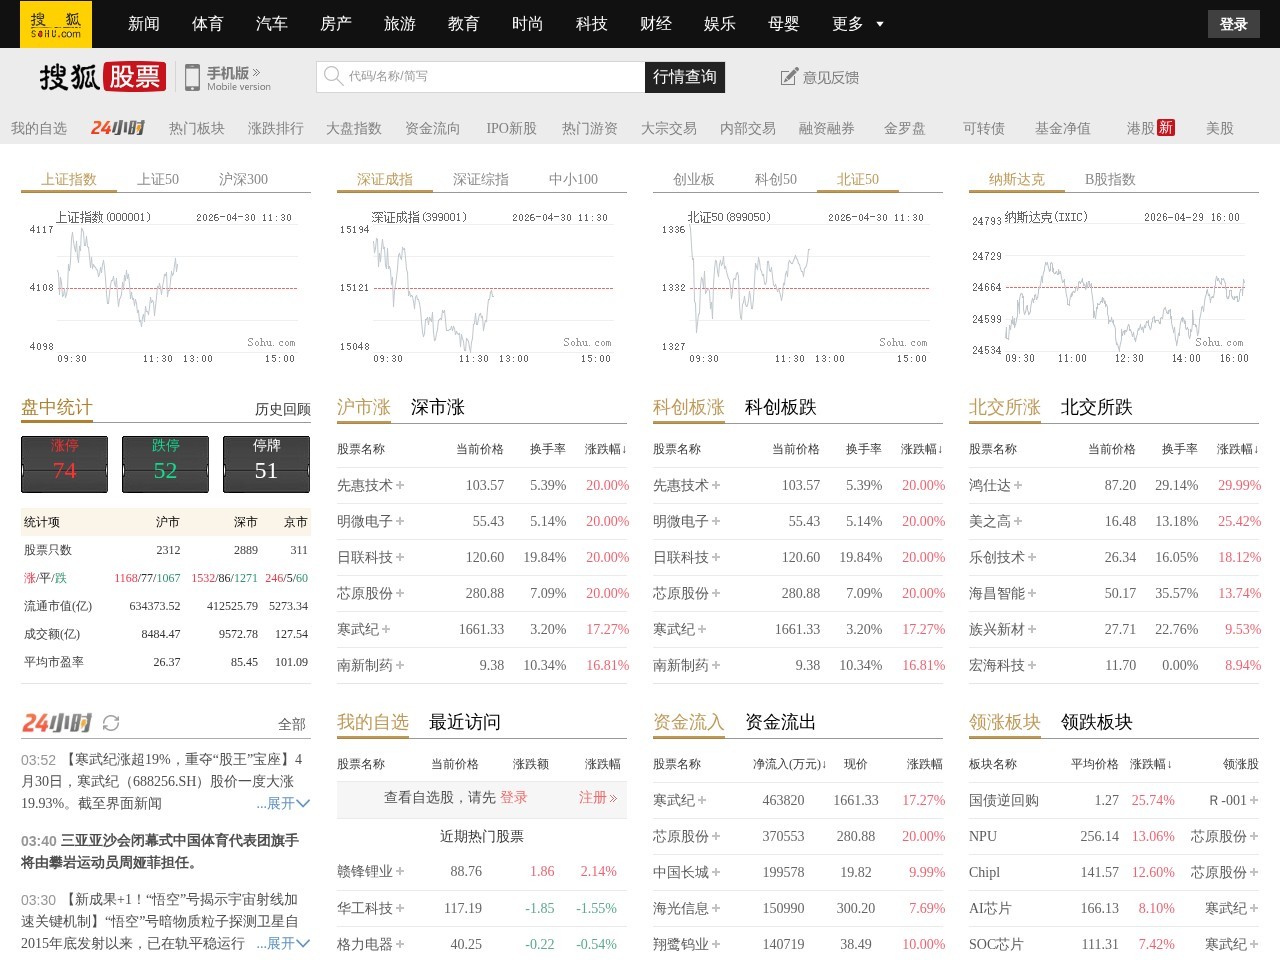Click the 24小时 refresh icon

(111, 723)
